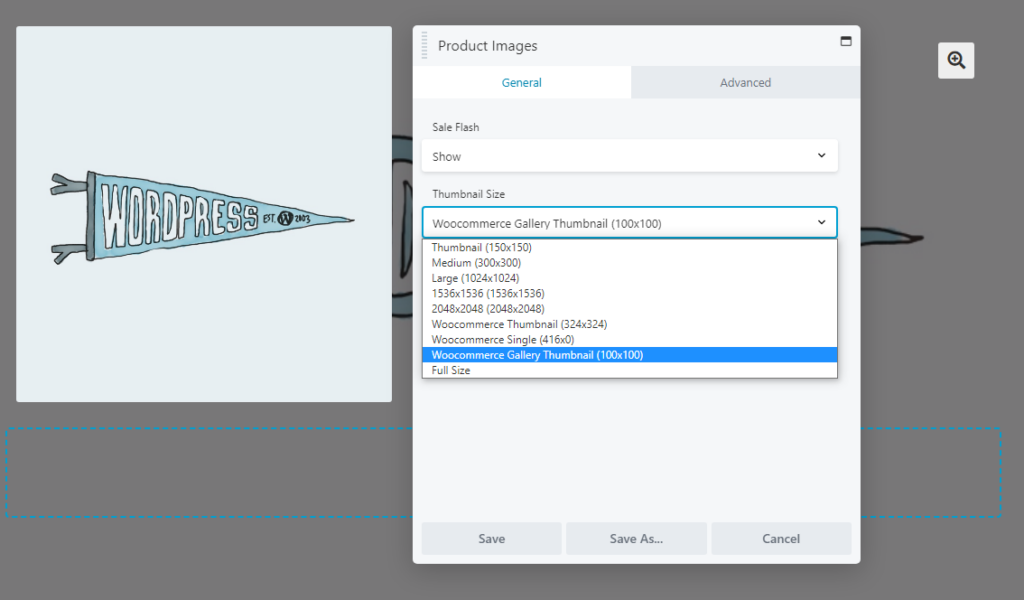This screenshot has height=600, width=1024.
Task: Click the drag handle beside Product Images title
Action: 424,45
